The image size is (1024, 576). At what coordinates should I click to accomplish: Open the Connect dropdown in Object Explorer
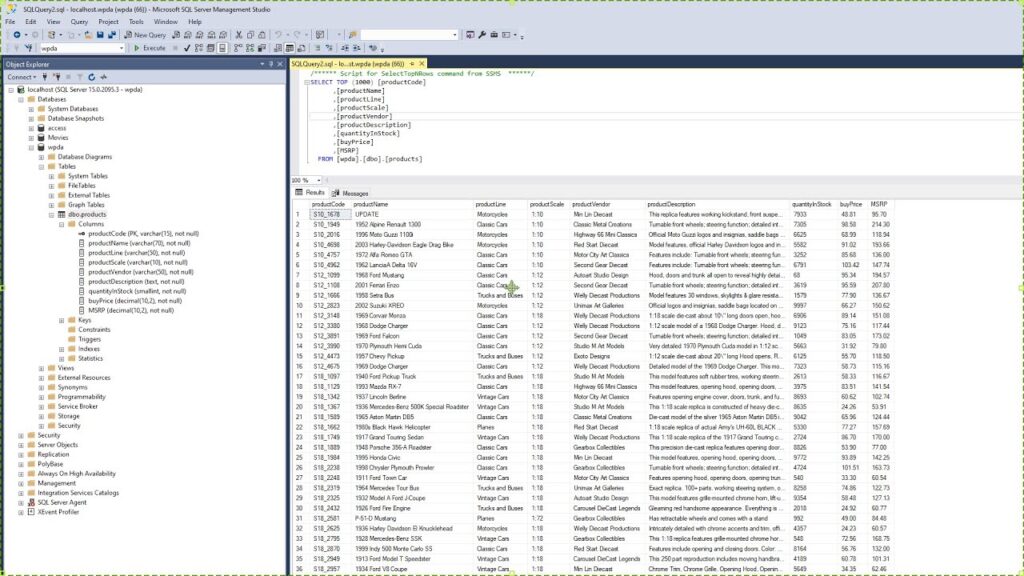[x=22, y=77]
